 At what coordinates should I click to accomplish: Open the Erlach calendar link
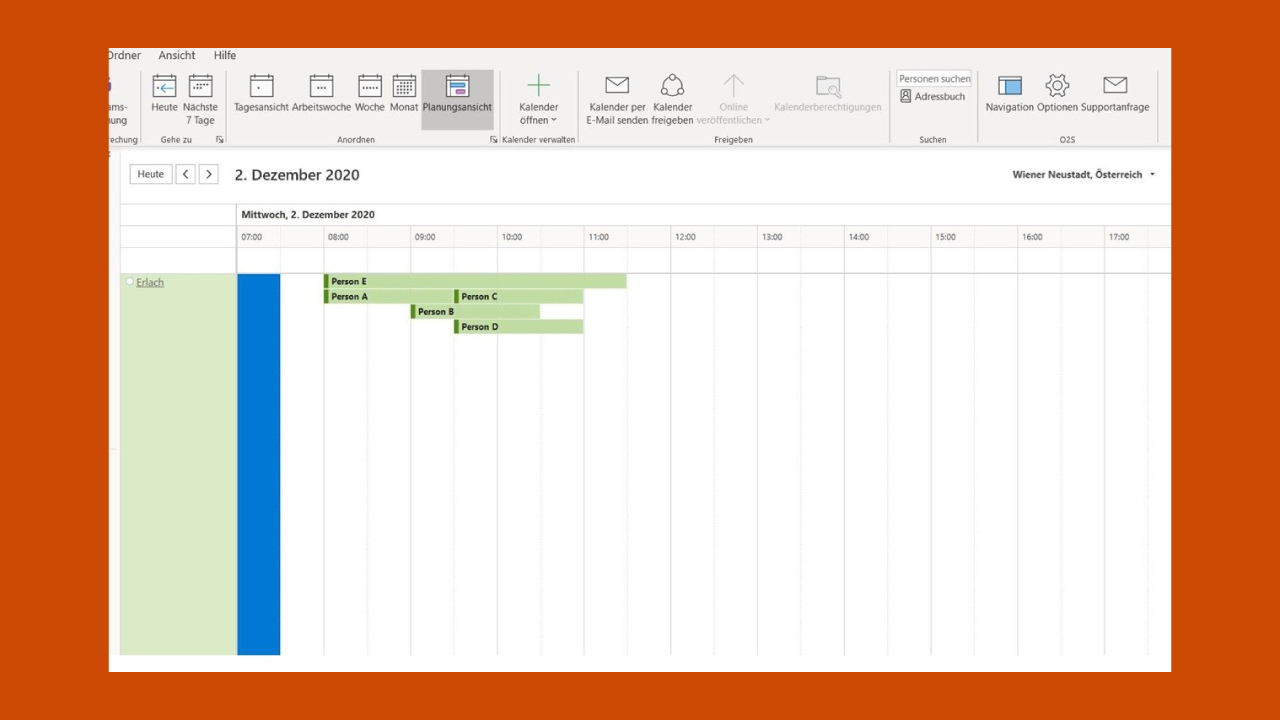click(150, 283)
